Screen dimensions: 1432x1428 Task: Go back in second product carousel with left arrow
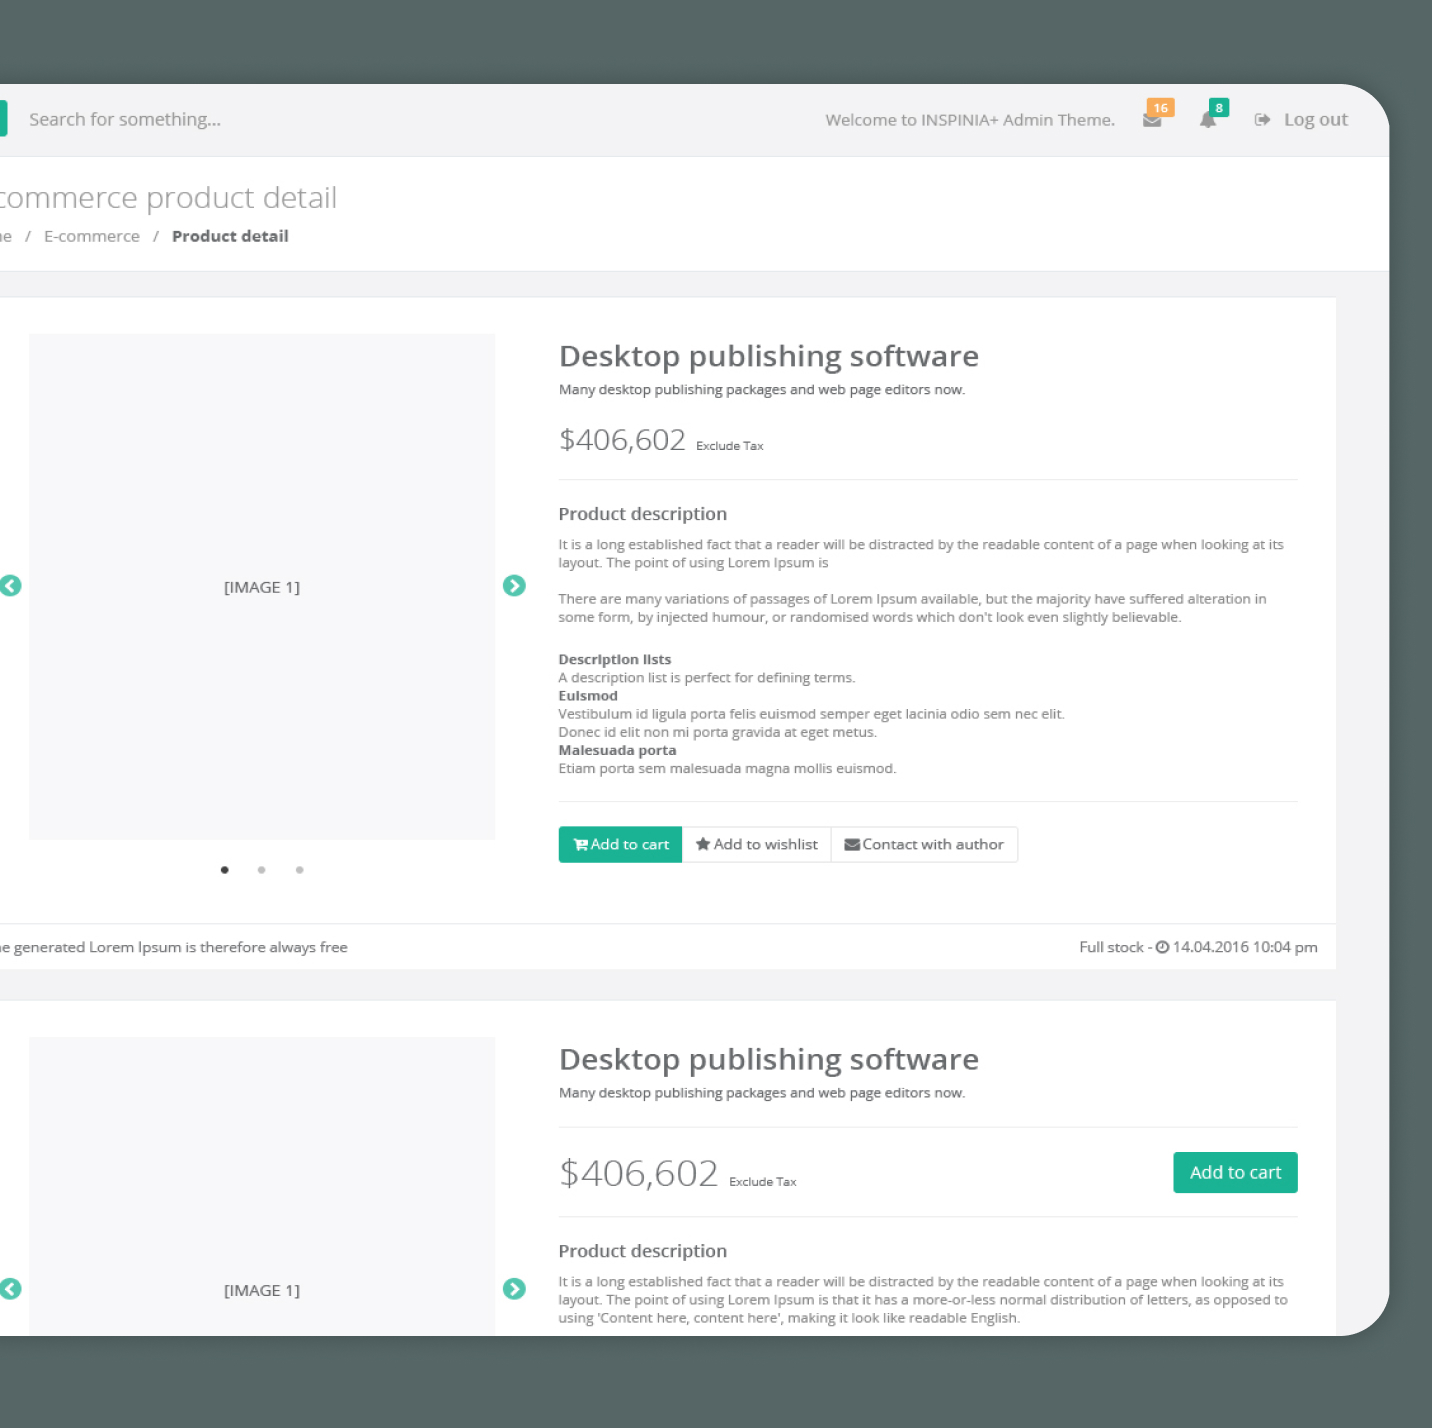point(11,1289)
